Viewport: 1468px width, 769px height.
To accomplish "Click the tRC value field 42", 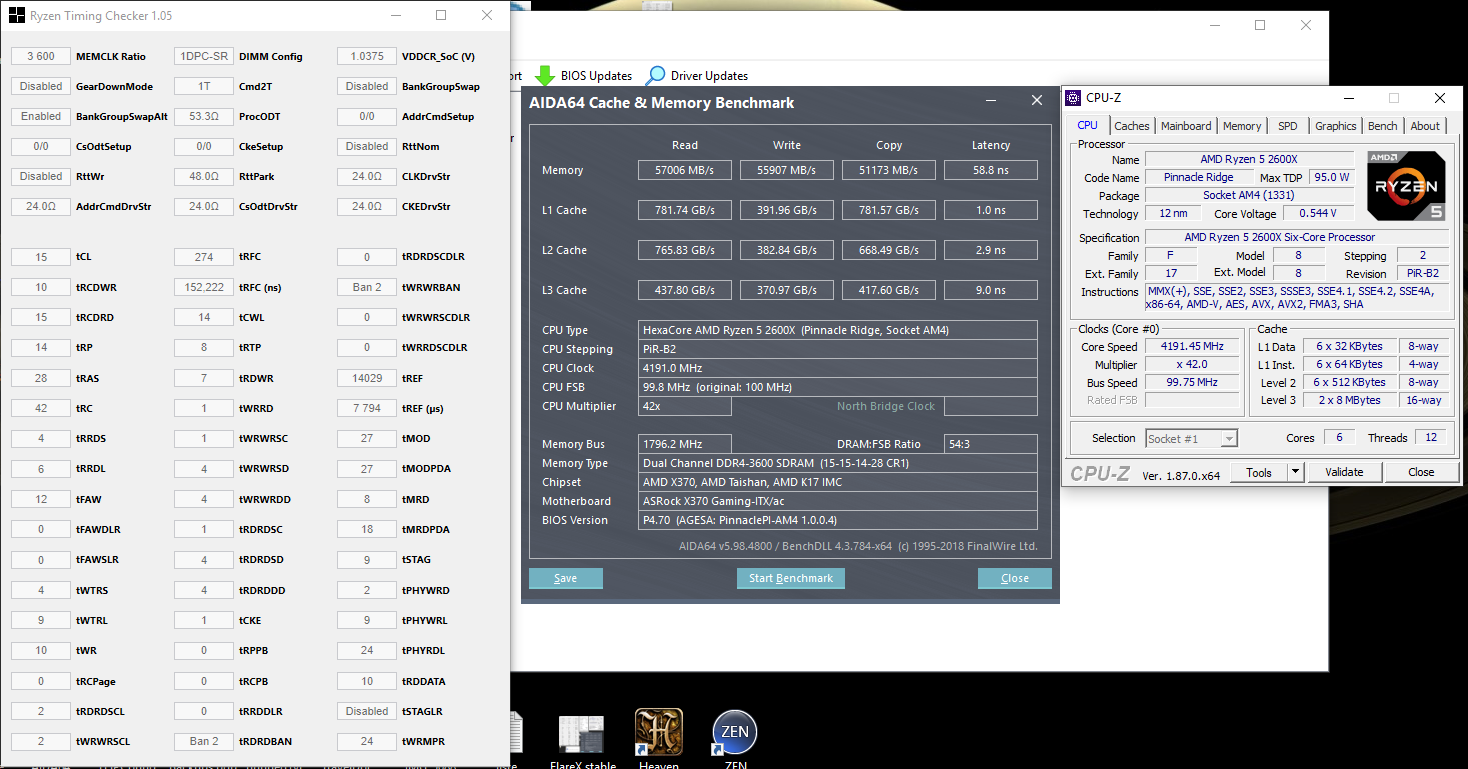I will [40, 408].
